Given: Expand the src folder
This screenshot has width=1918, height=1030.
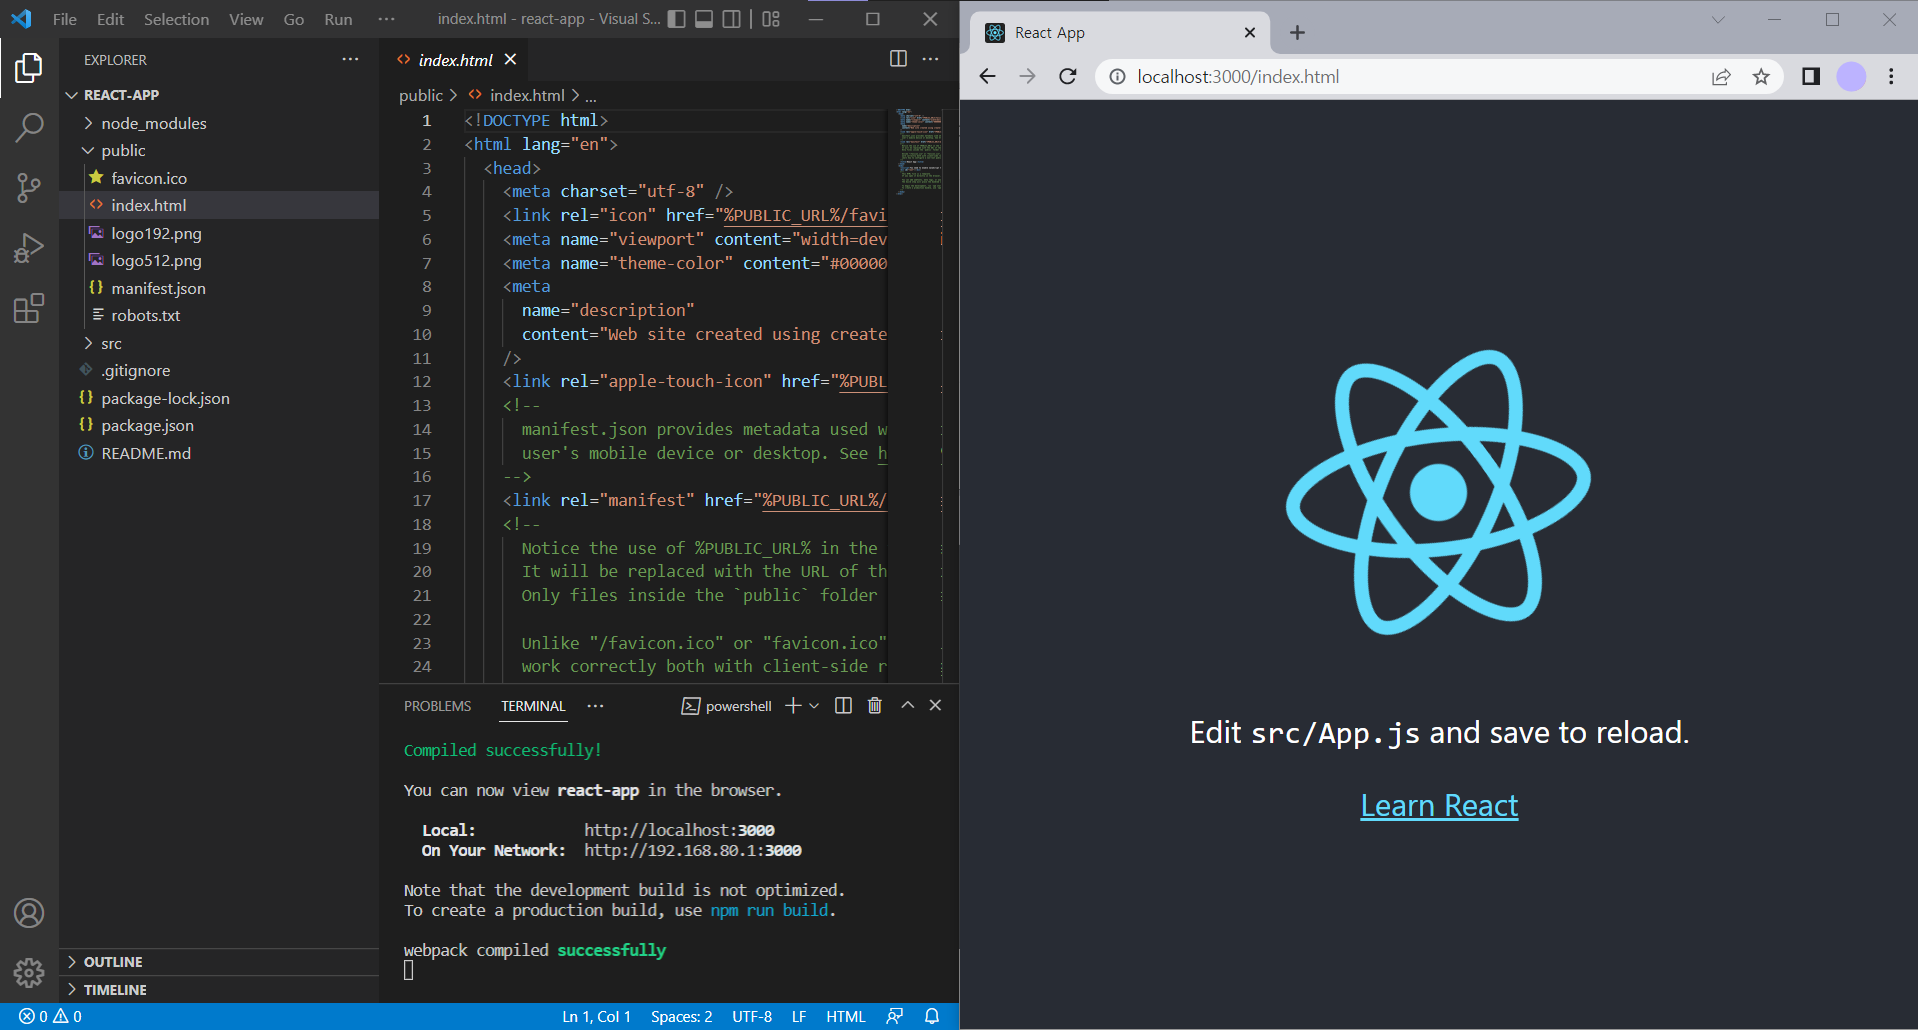Looking at the screenshot, I should [219, 343].
